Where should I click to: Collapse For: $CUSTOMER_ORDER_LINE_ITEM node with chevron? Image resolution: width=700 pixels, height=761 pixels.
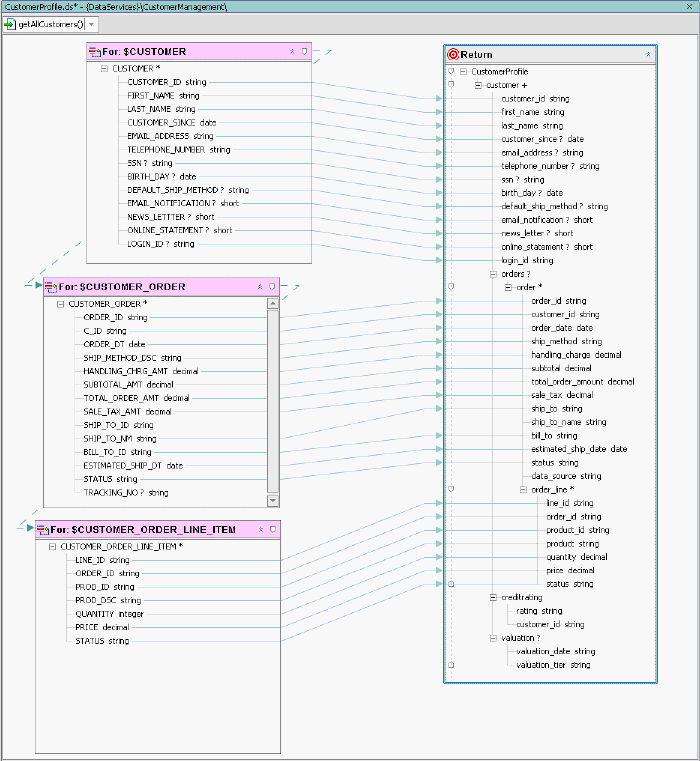coord(261,529)
